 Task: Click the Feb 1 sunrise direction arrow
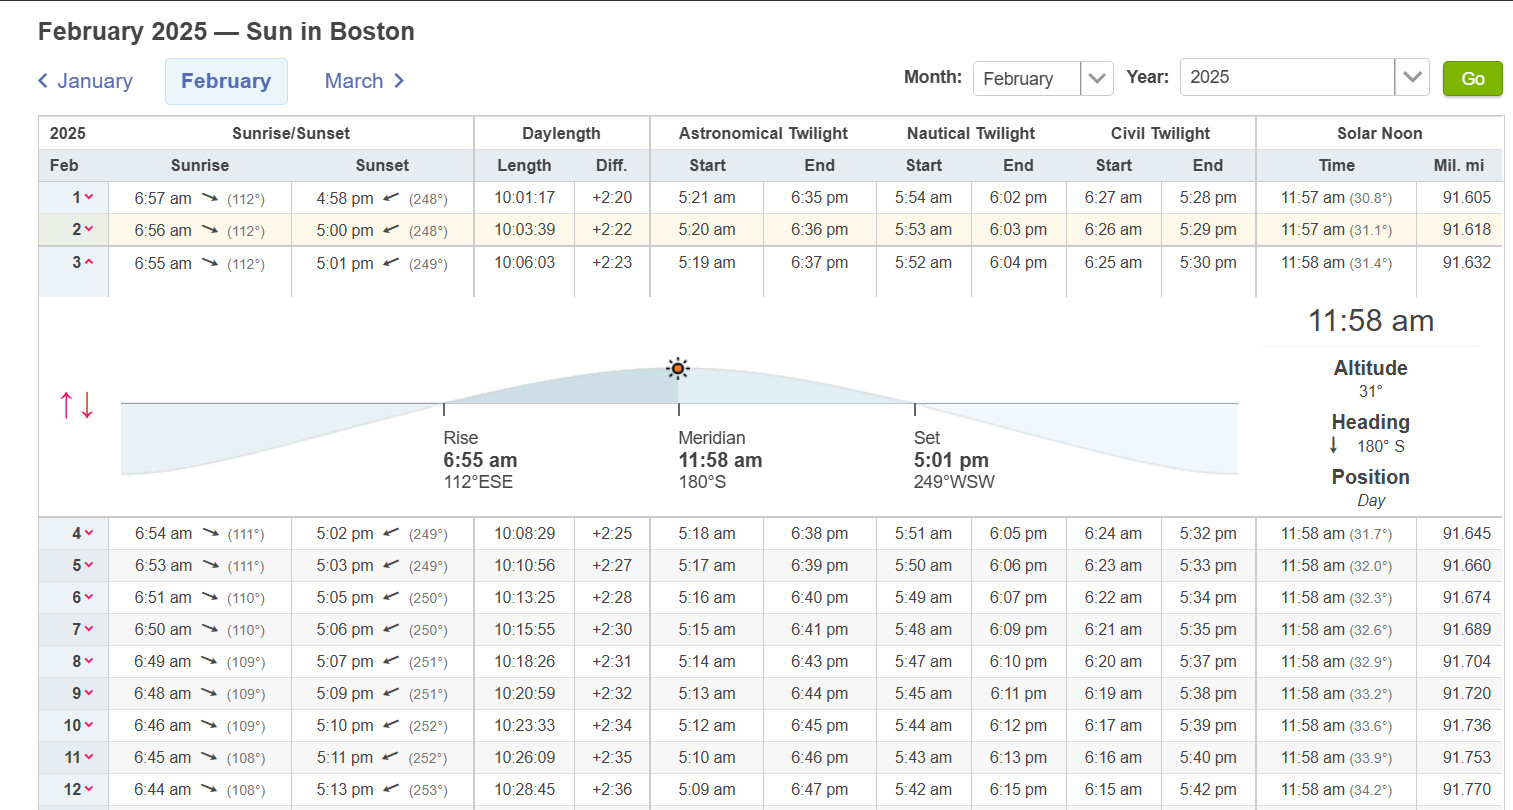point(210,198)
